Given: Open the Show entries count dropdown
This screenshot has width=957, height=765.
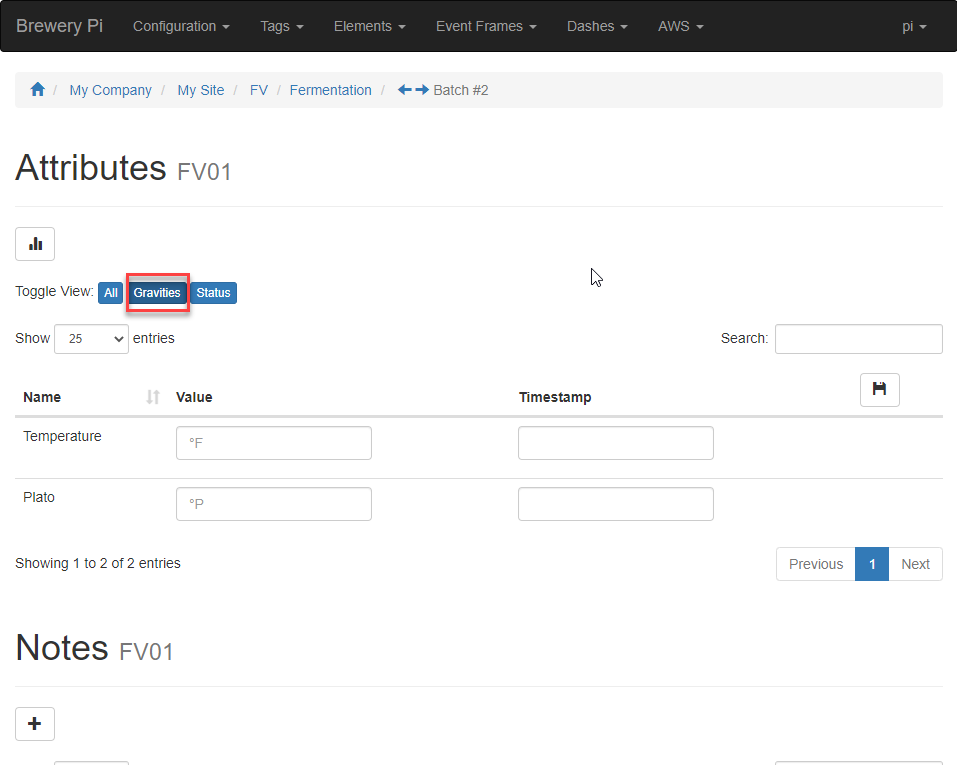Looking at the screenshot, I should pyautogui.click(x=92, y=339).
